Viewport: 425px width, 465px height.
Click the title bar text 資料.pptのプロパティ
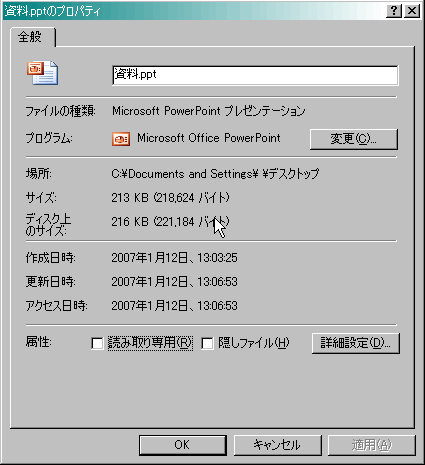tap(52, 11)
